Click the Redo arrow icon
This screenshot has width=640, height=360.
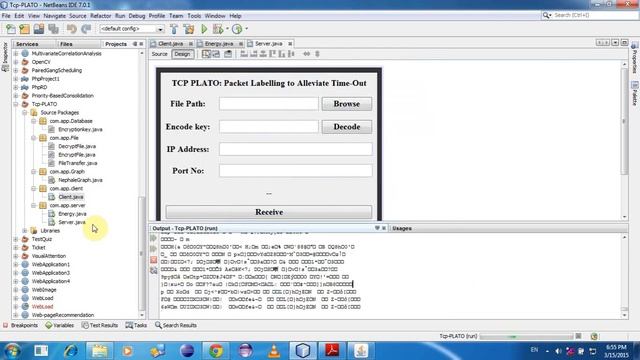(x=86, y=29)
